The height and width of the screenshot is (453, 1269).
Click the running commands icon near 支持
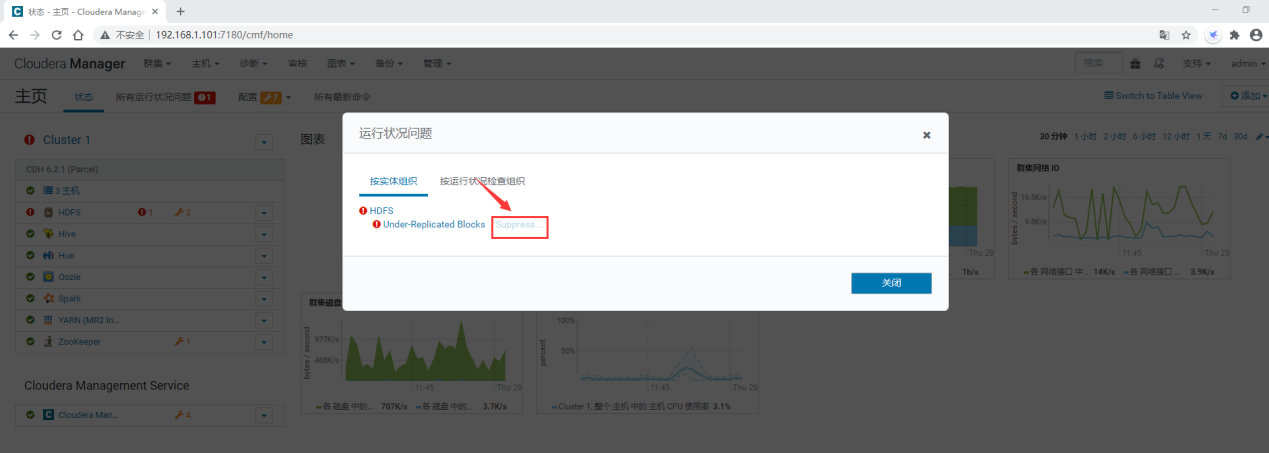[x=1158, y=63]
